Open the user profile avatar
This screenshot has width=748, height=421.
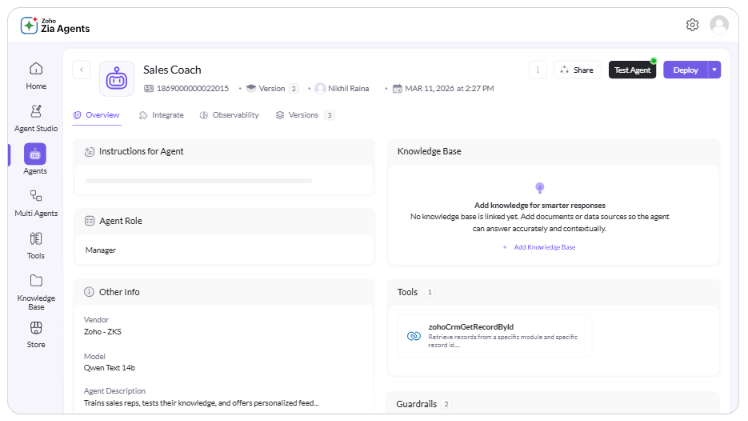click(719, 24)
